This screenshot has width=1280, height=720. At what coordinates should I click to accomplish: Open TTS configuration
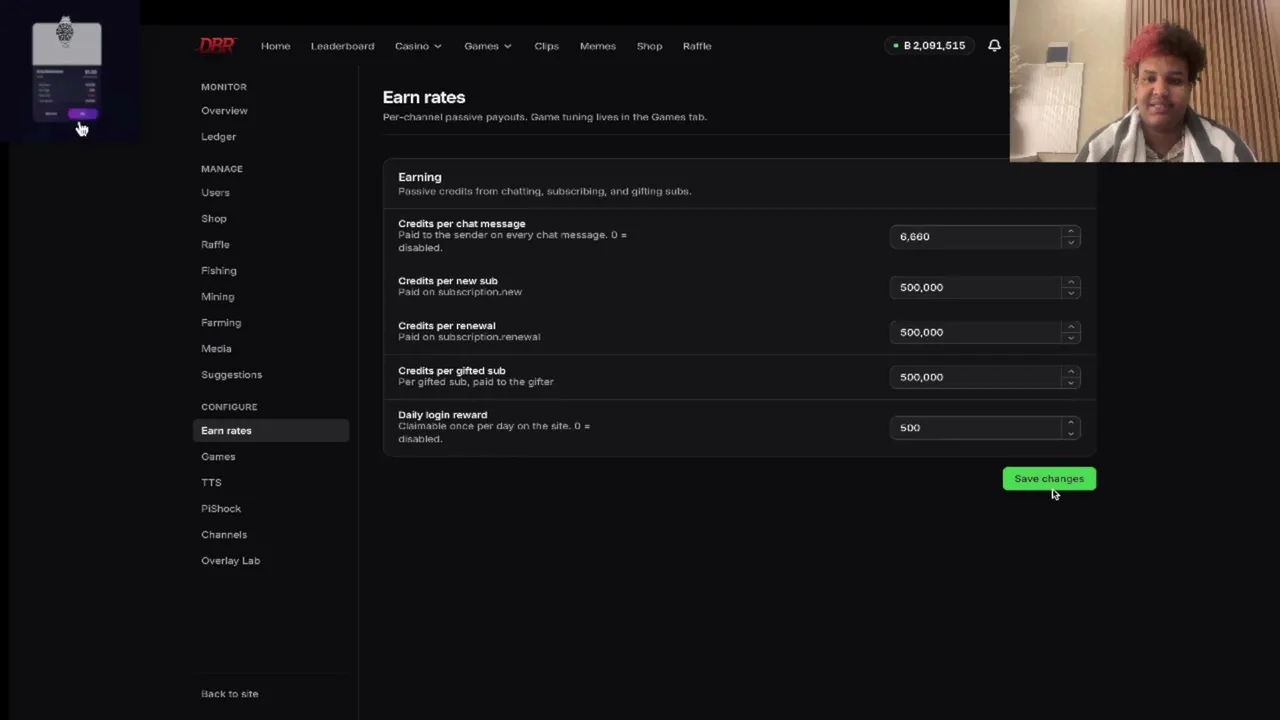211,482
